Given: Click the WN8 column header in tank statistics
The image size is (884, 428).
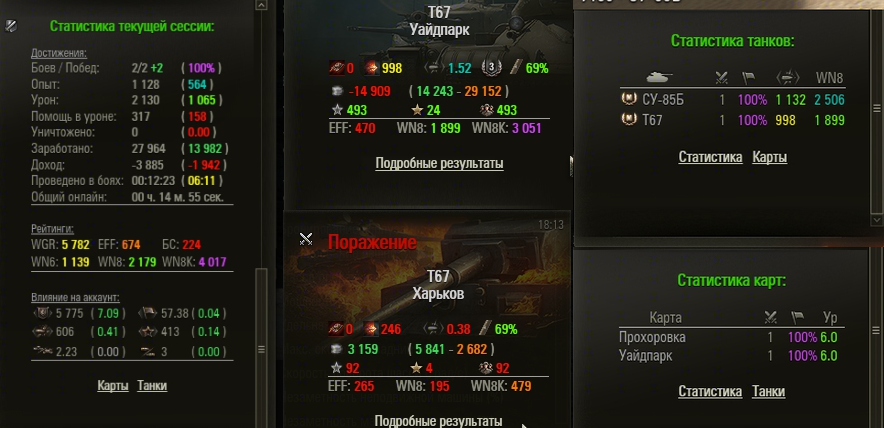Looking at the screenshot, I should click(829, 78).
